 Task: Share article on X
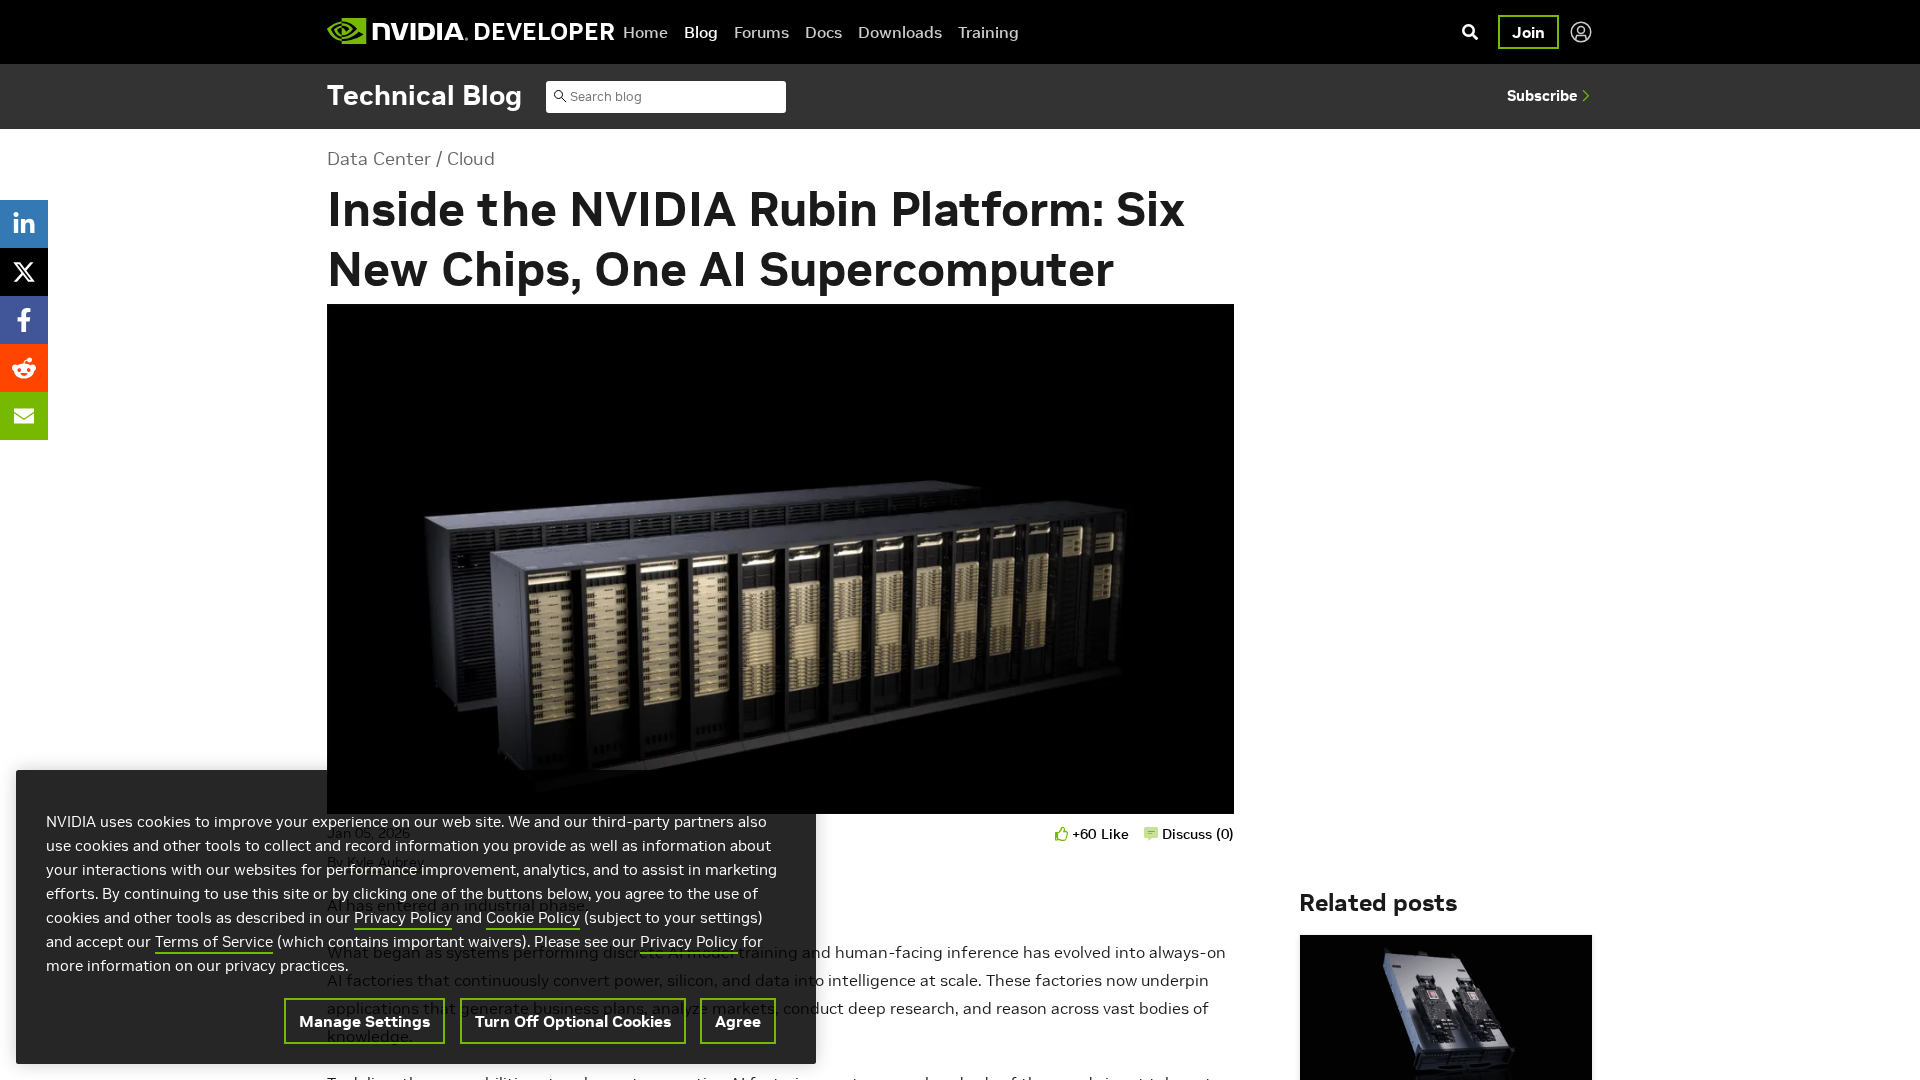[x=24, y=272]
